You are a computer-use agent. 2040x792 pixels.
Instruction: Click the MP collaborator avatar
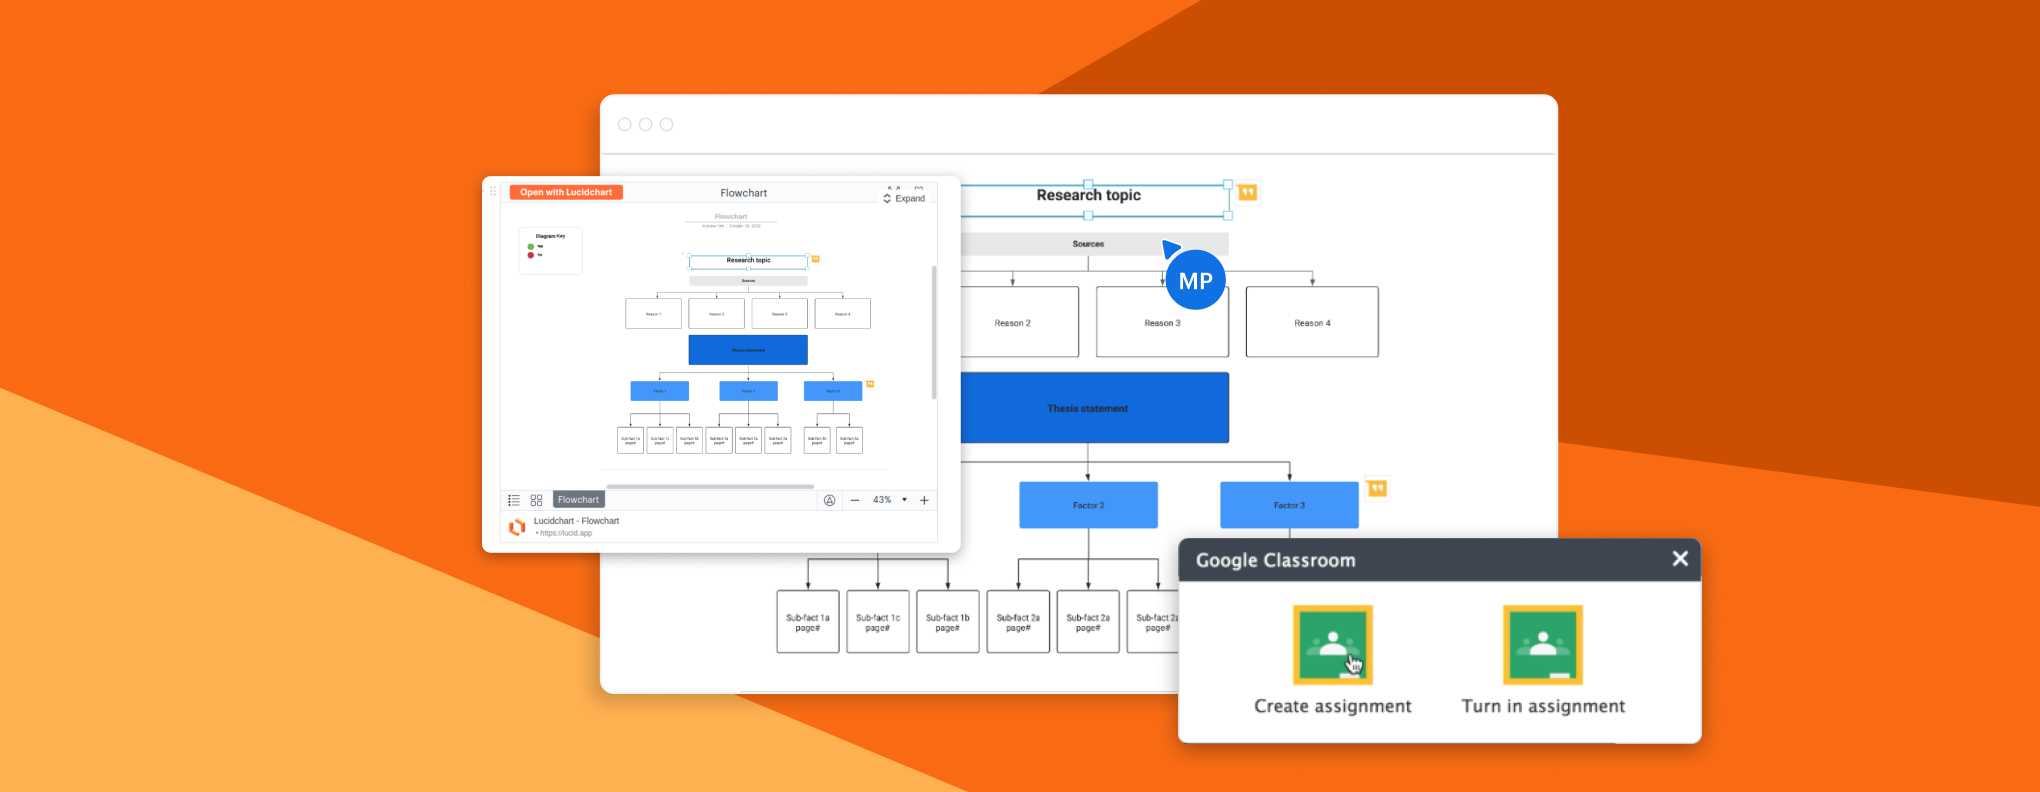pos(1195,281)
